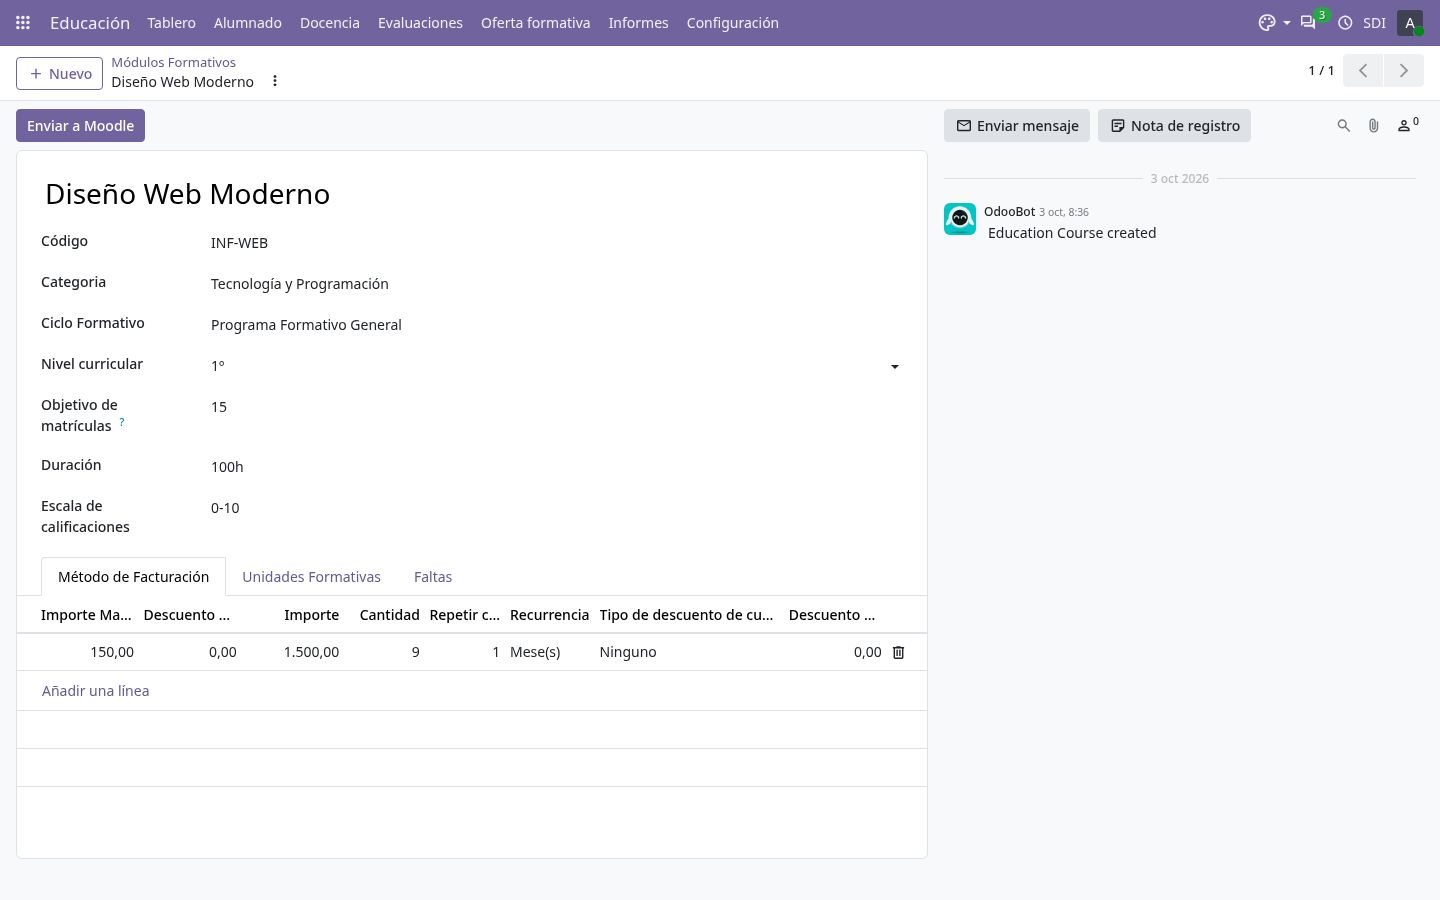Go to next record arrow
This screenshot has width=1440, height=900.
pos(1403,71)
